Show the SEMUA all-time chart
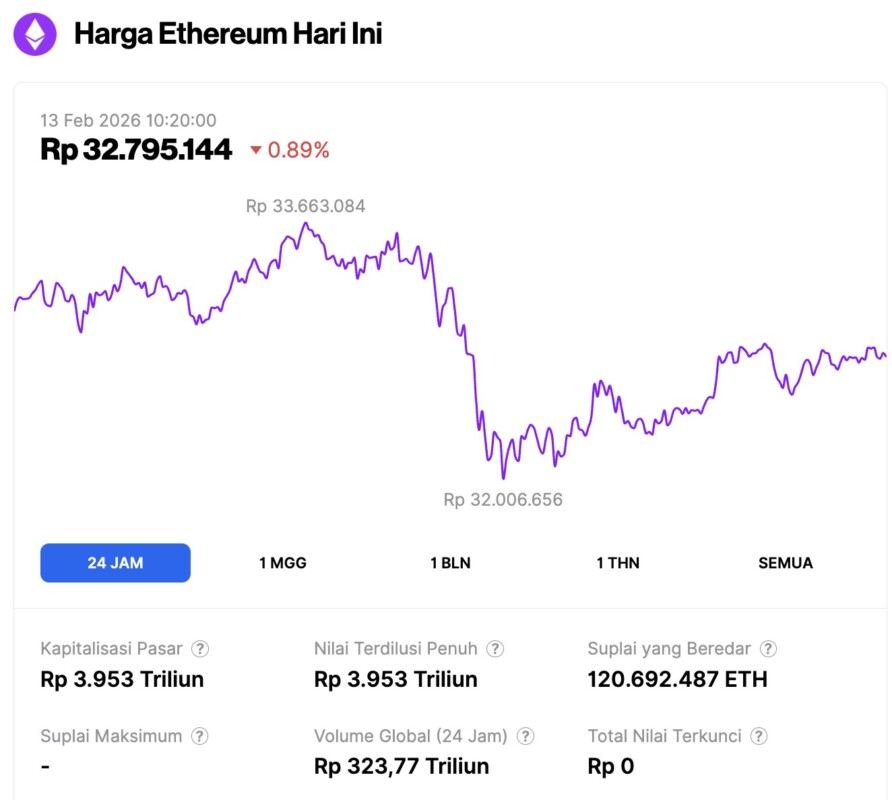The image size is (892, 800). pyautogui.click(x=785, y=563)
